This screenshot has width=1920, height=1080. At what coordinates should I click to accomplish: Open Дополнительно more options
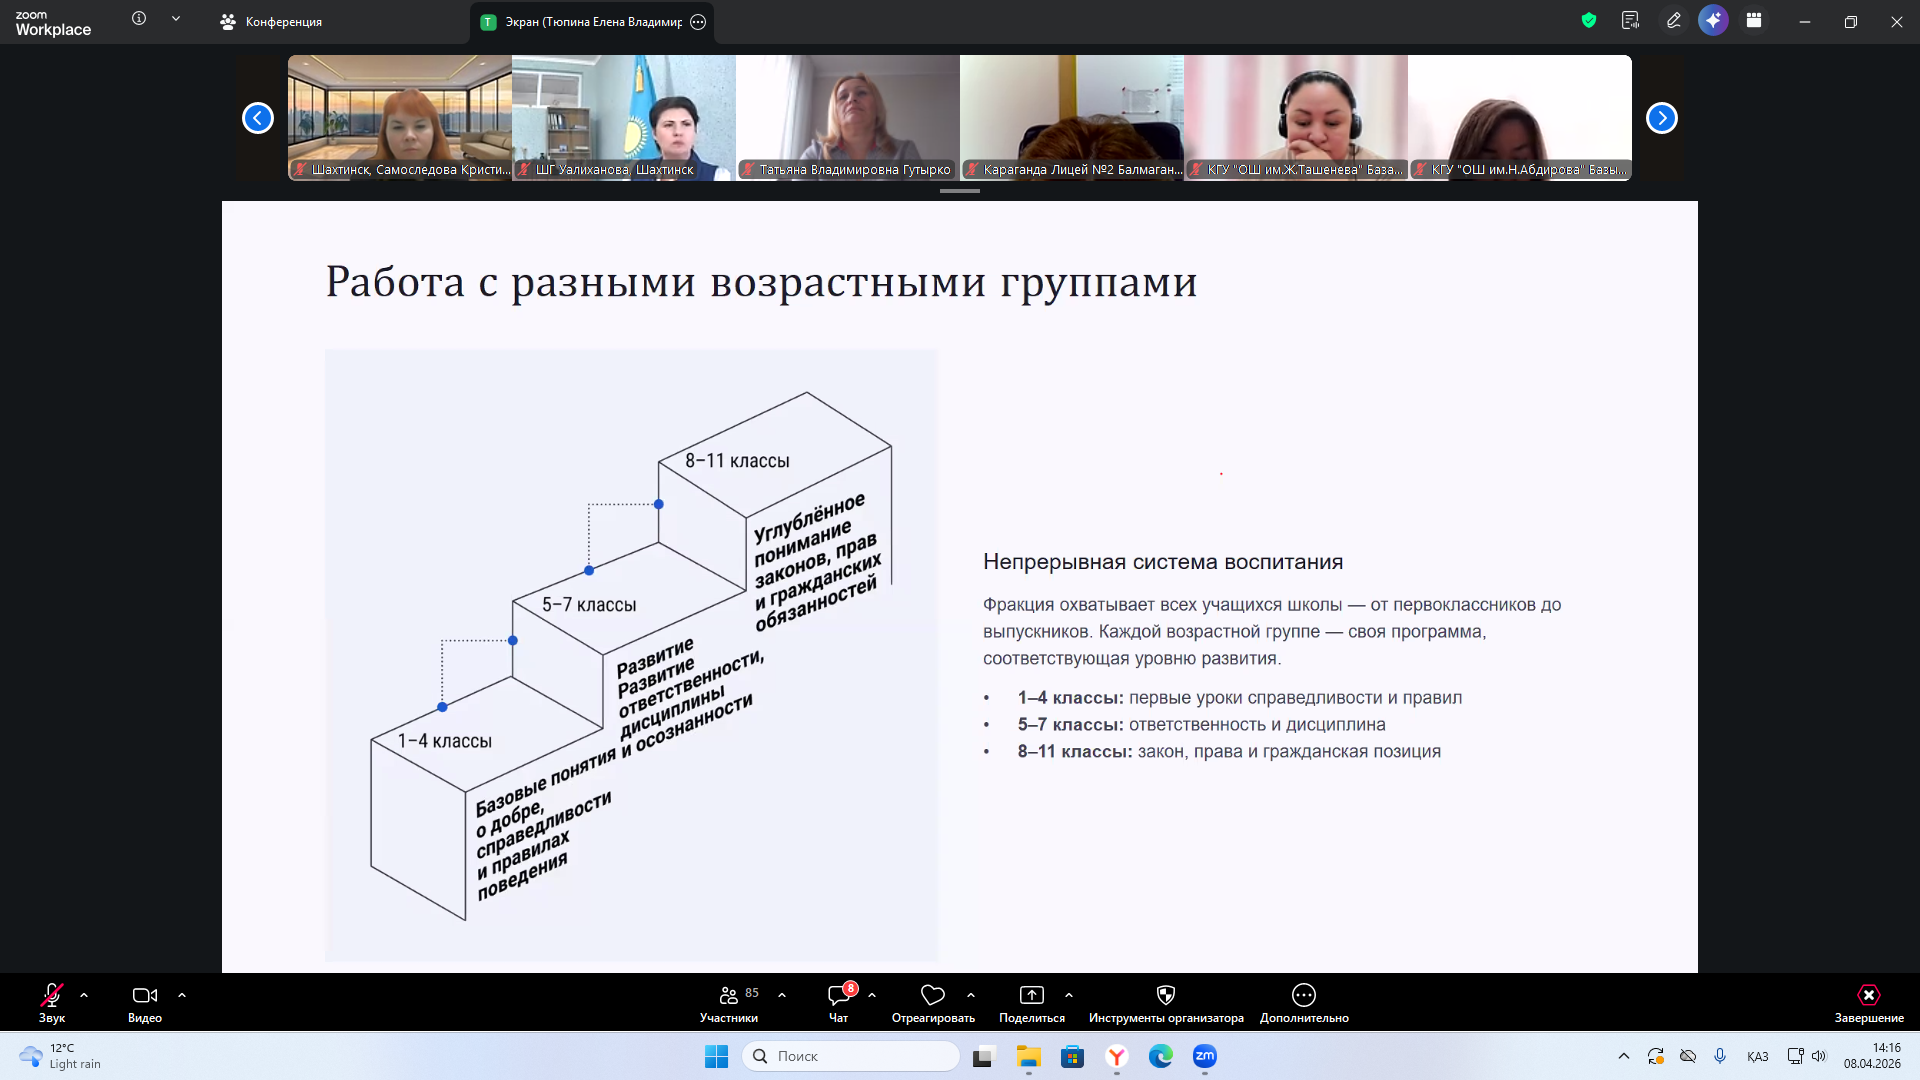coord(1303,996)
